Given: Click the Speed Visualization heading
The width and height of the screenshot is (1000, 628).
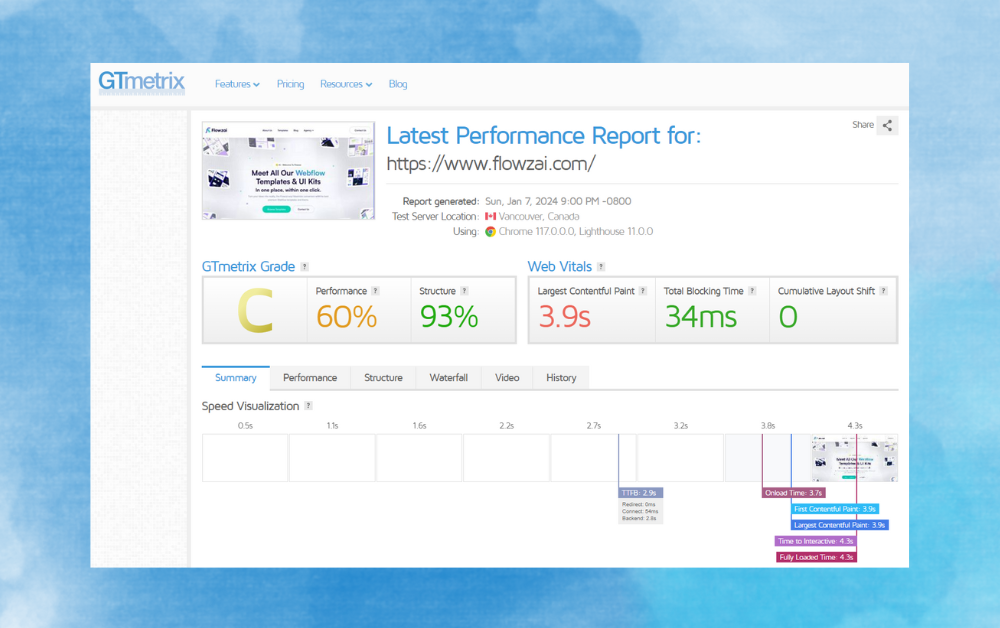Looking at the screenshot, I should pos(250,406).
